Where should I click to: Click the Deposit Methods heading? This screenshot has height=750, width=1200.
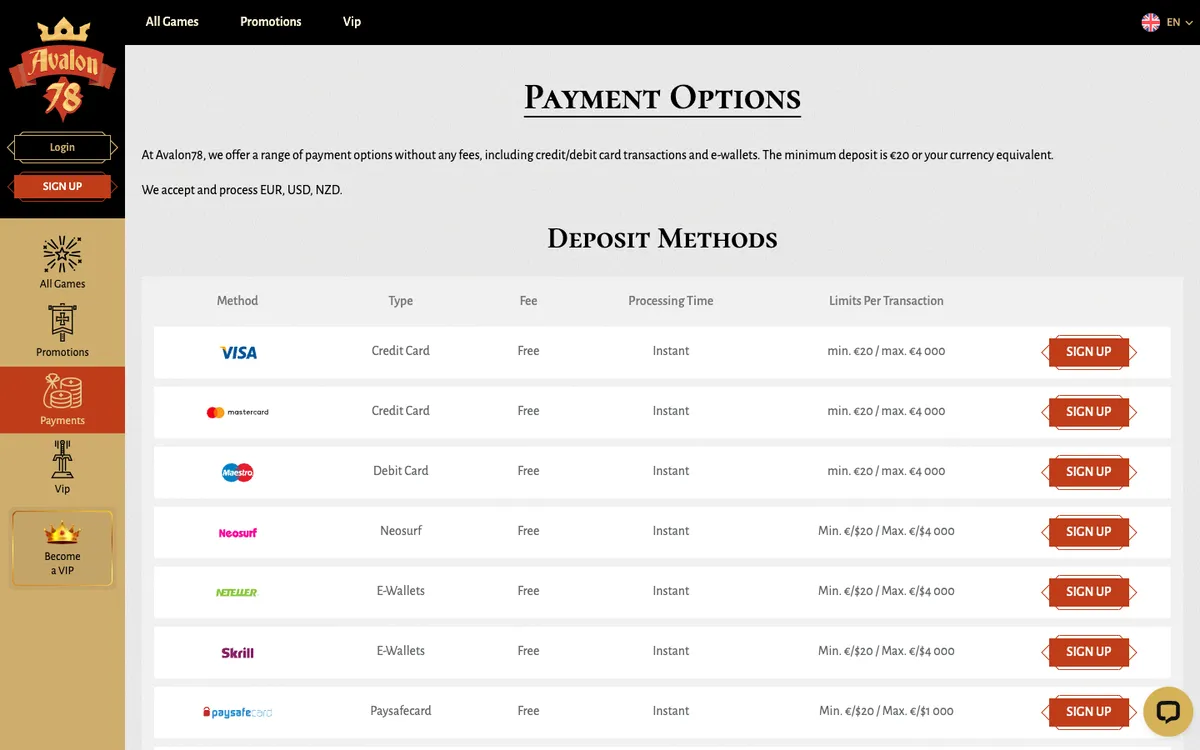coord(662,239)
